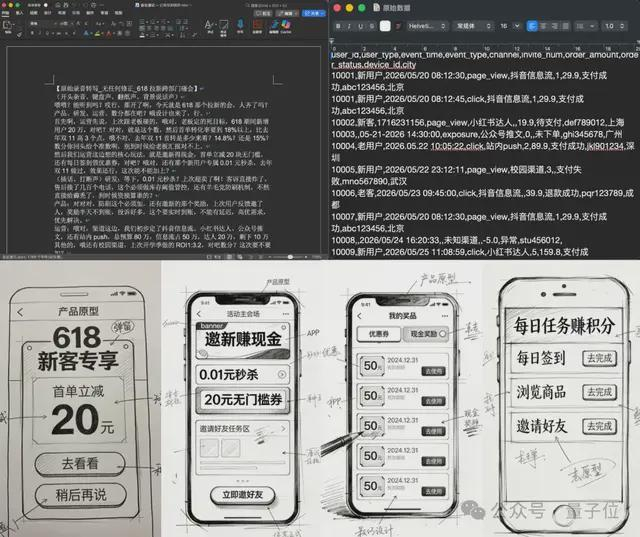Open the Helvetica font family dropdown
The height and width of the screenshot is (537, 640).
427,26
